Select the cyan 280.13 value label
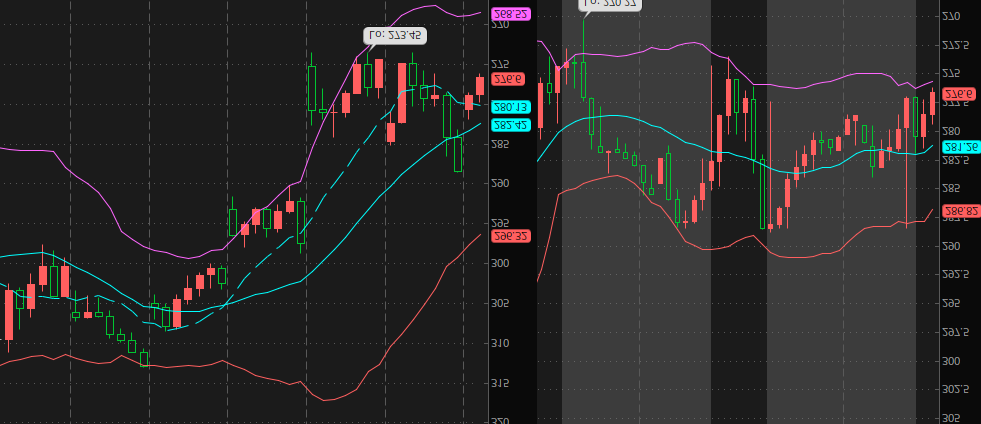 511,107
